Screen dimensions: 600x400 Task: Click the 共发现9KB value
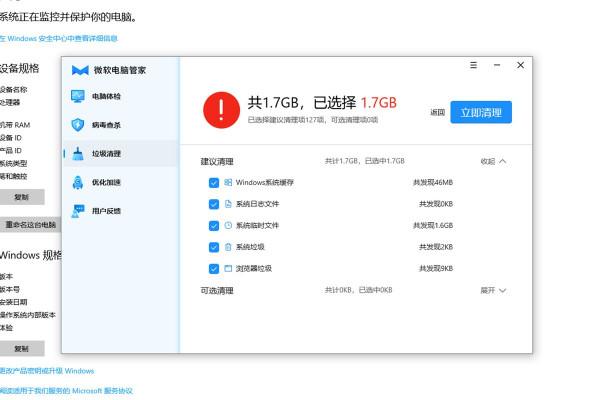[x=436, y=269]
